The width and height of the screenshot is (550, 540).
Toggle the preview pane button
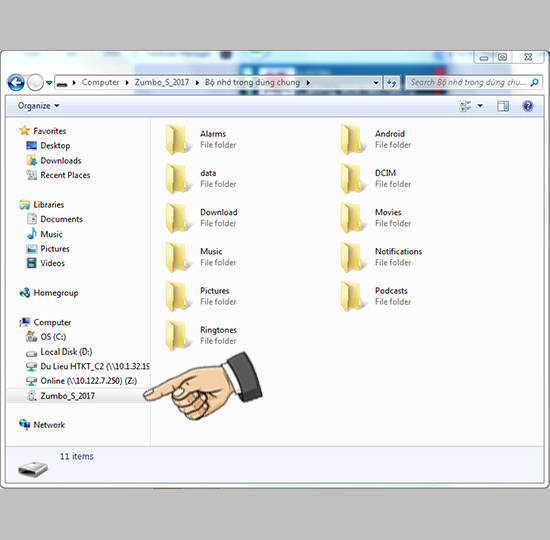[x=503, y=106]
